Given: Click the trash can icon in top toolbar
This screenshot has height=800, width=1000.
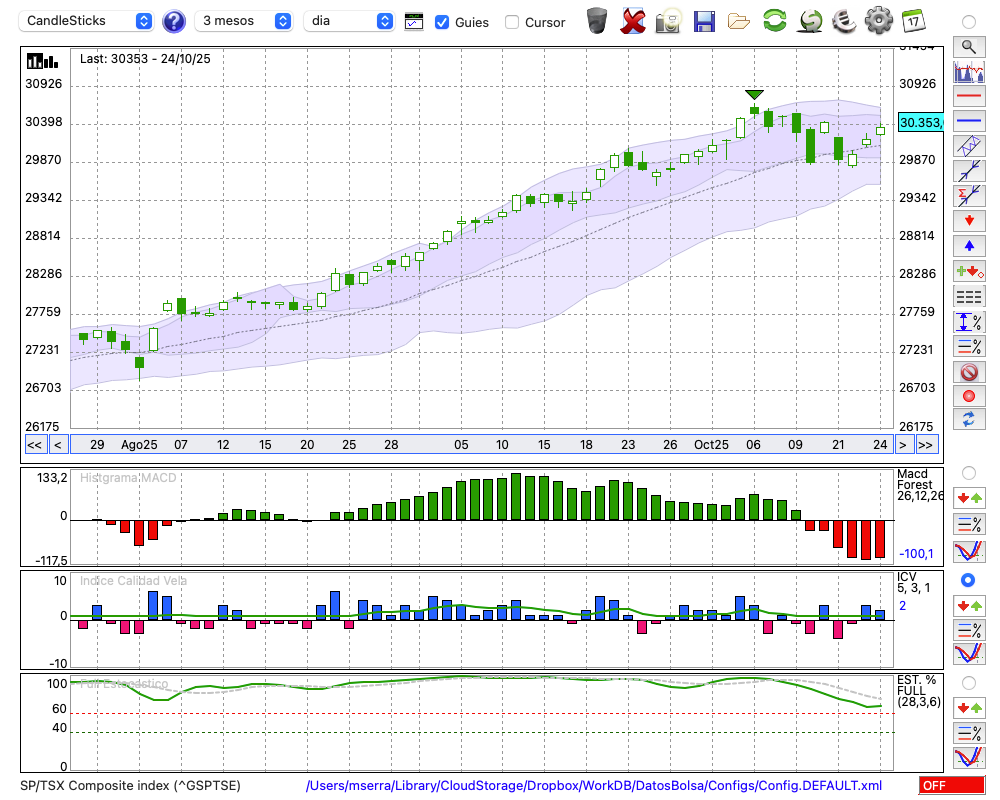Looking at the screenshot, I should [597, 20].
